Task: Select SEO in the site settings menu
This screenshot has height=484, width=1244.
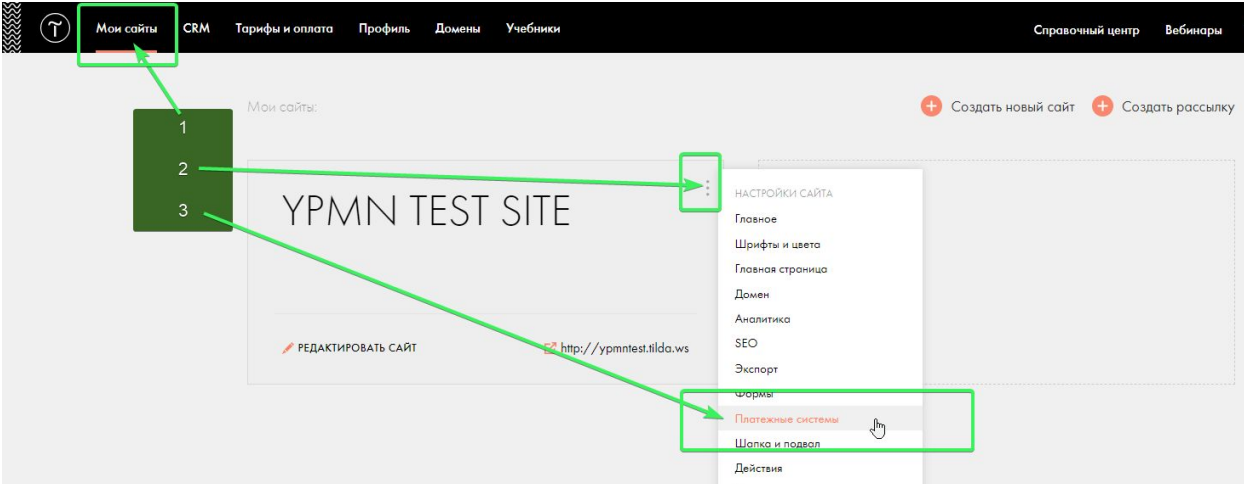Action: pos(746,344)
